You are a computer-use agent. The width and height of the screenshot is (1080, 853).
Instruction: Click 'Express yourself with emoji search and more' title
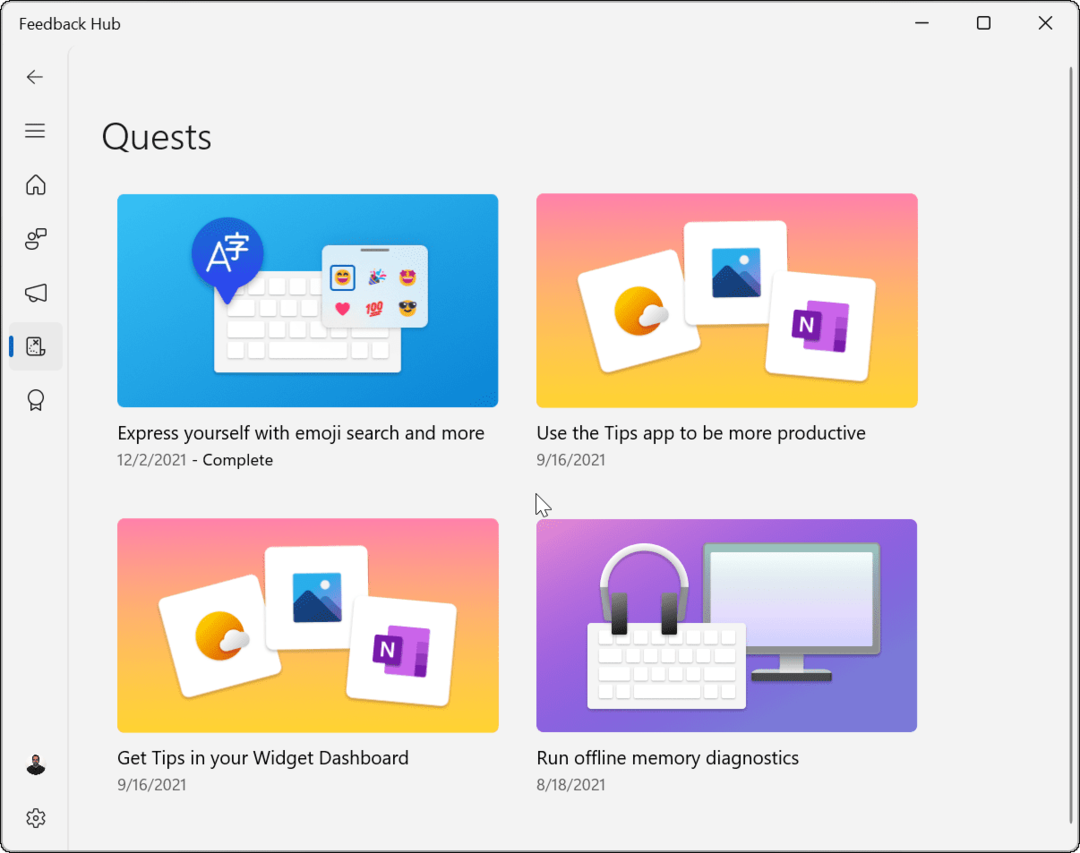[x=300, y=433]
